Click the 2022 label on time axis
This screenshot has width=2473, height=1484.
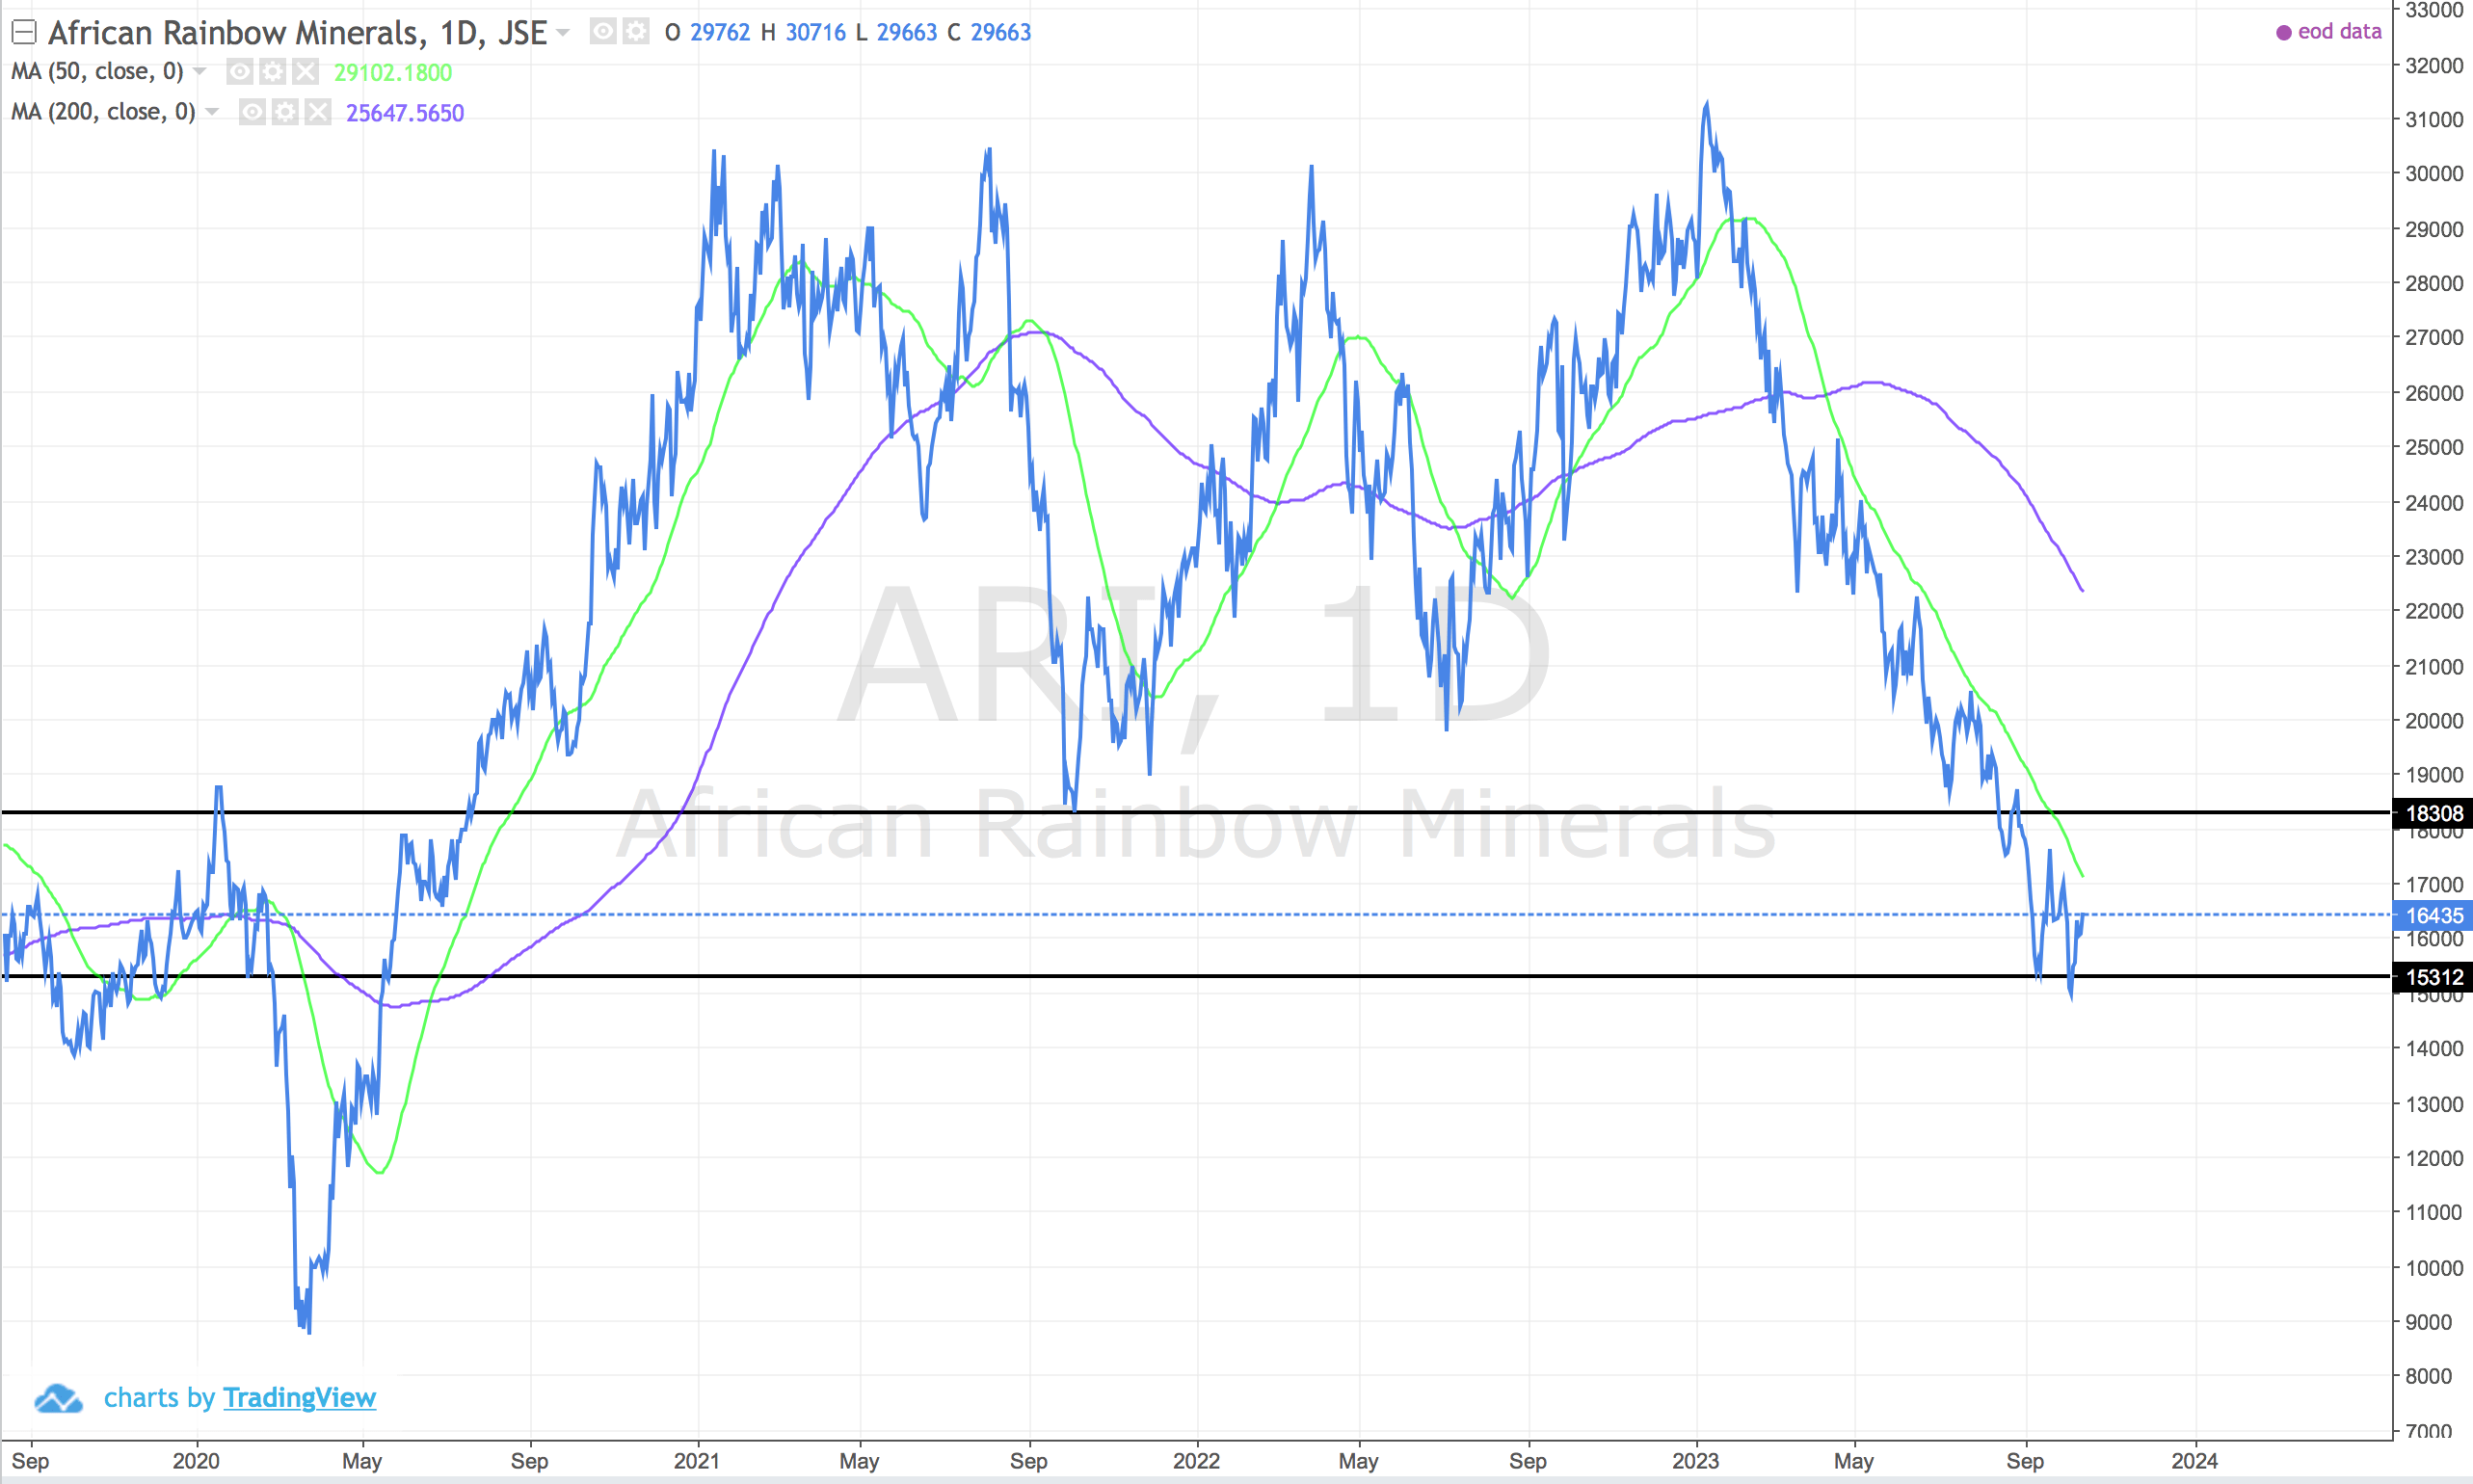click(1196, 1461)
